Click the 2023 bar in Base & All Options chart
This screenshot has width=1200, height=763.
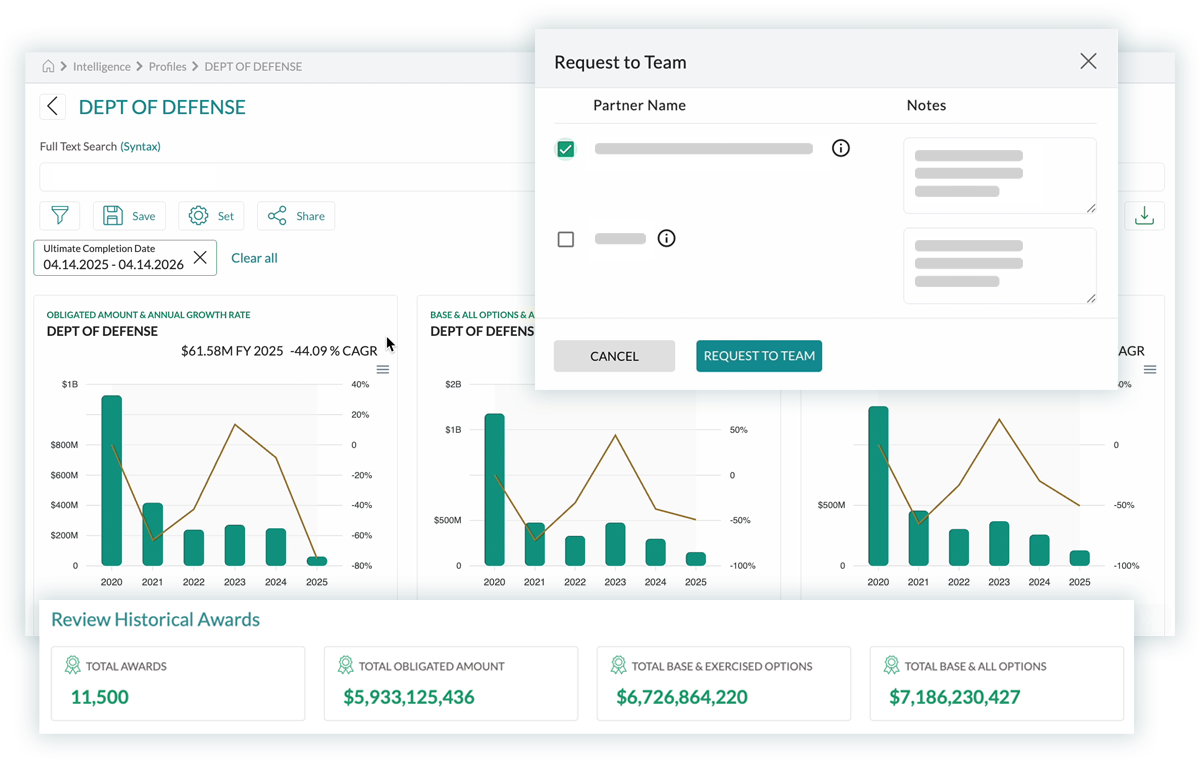[615, 545]
